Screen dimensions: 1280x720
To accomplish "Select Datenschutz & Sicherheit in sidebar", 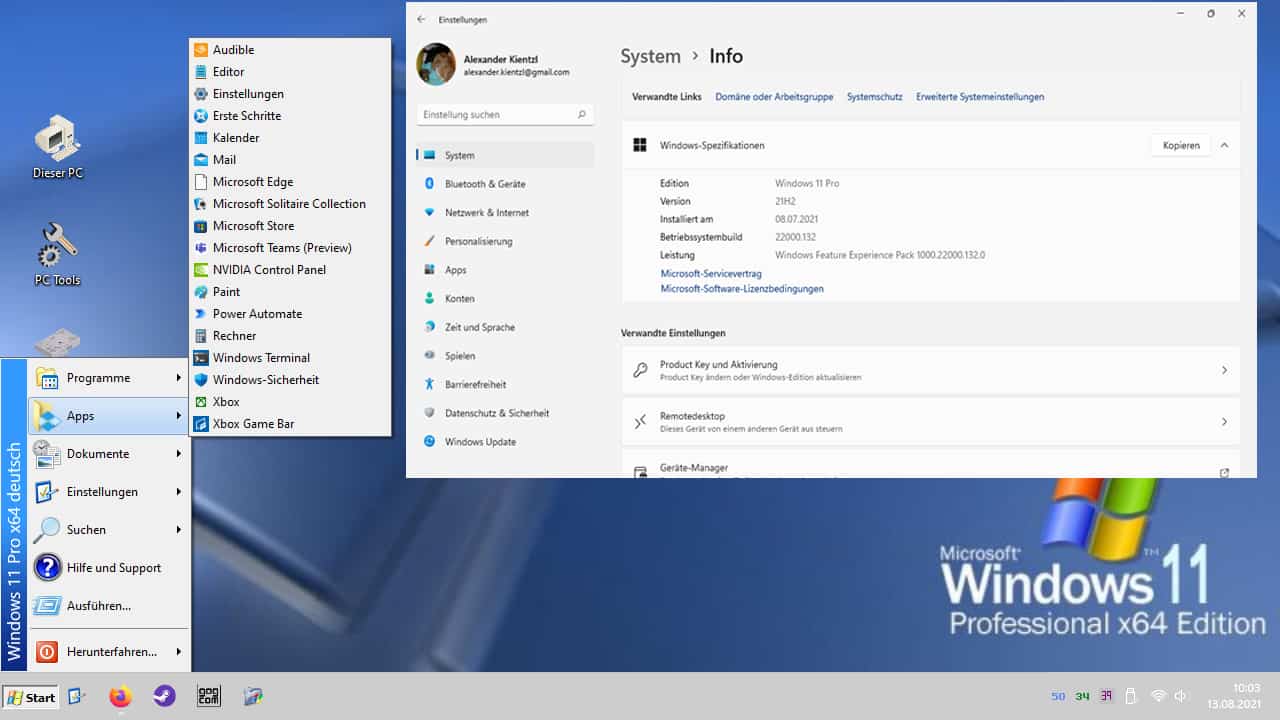I will 505,413.
